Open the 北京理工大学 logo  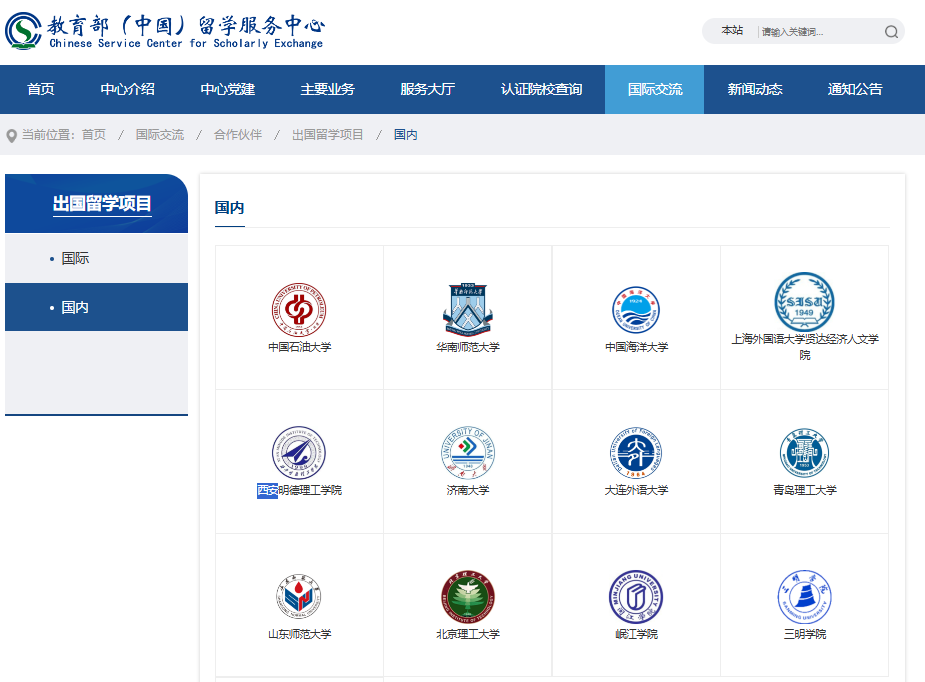point(468,596)
